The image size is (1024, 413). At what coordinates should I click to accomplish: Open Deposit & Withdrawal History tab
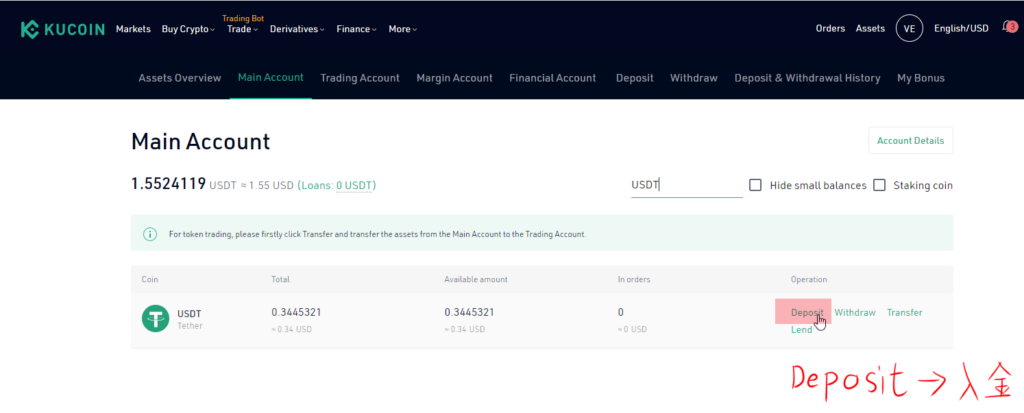pyautogui.click(x=807, y=78)
